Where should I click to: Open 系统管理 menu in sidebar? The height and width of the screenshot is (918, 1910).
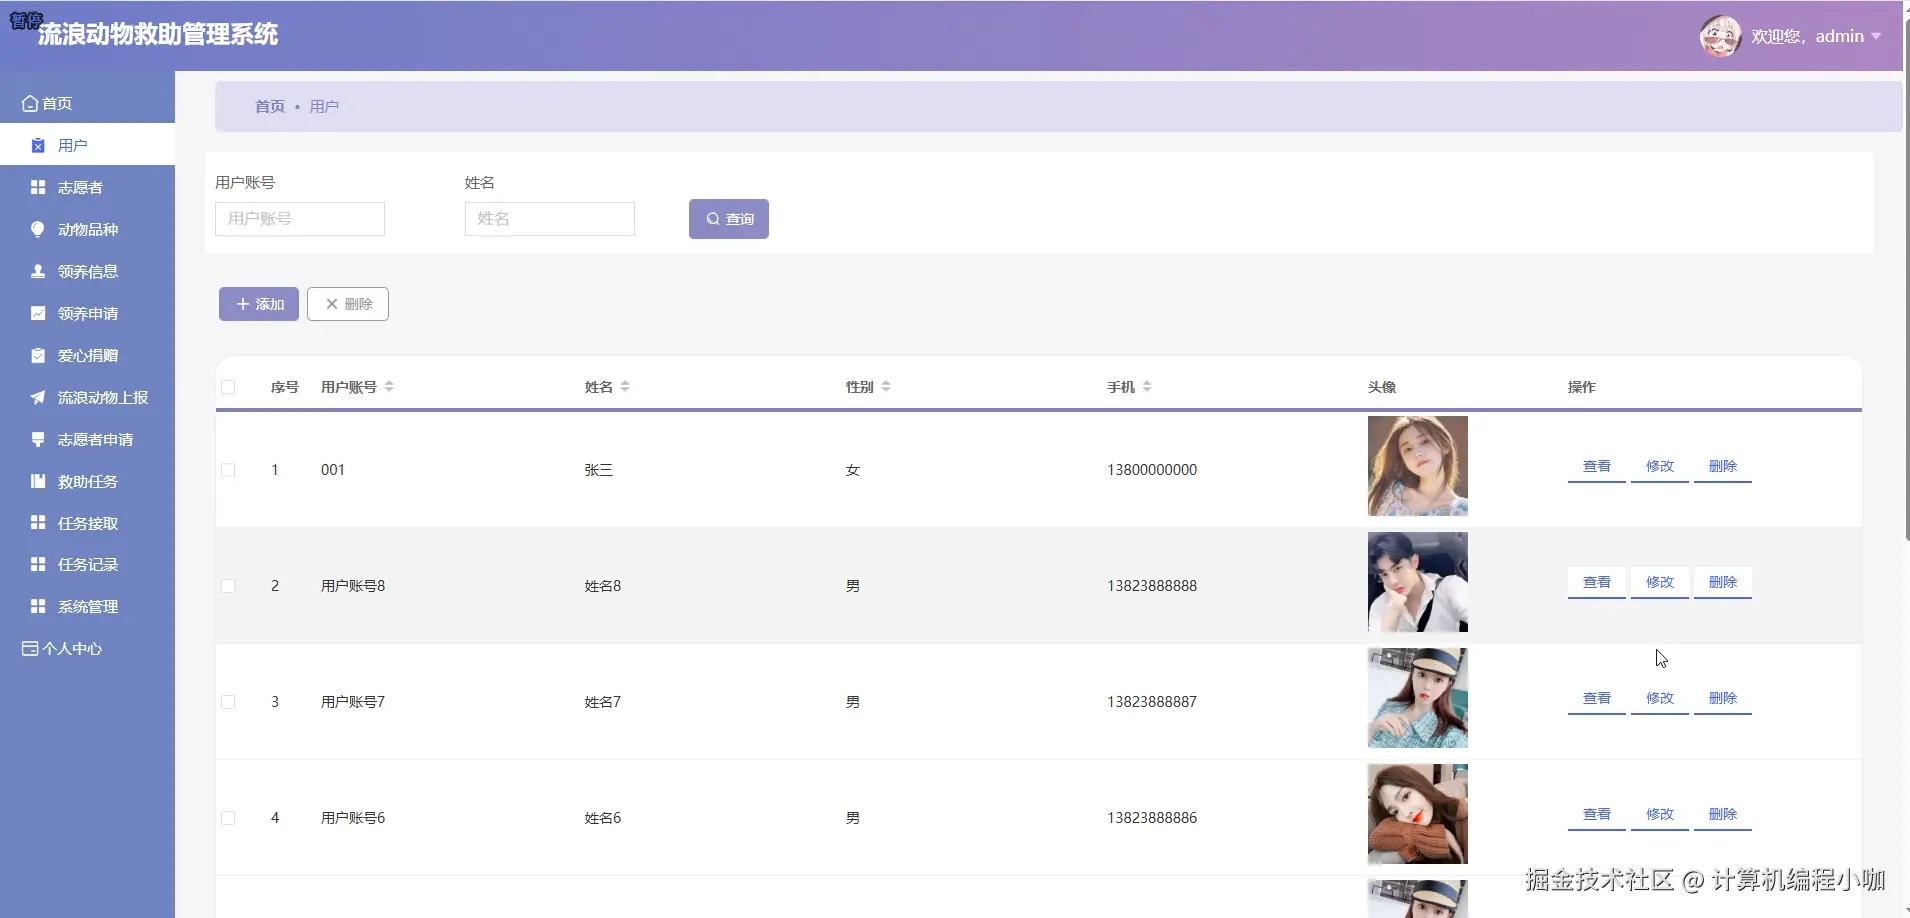coord(87,607)
